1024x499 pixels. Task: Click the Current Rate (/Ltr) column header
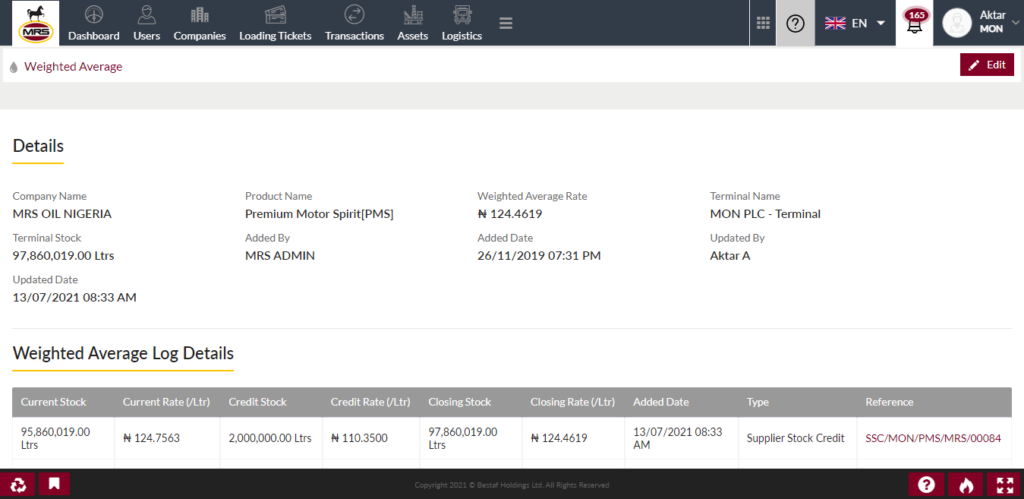coord(166,402)
